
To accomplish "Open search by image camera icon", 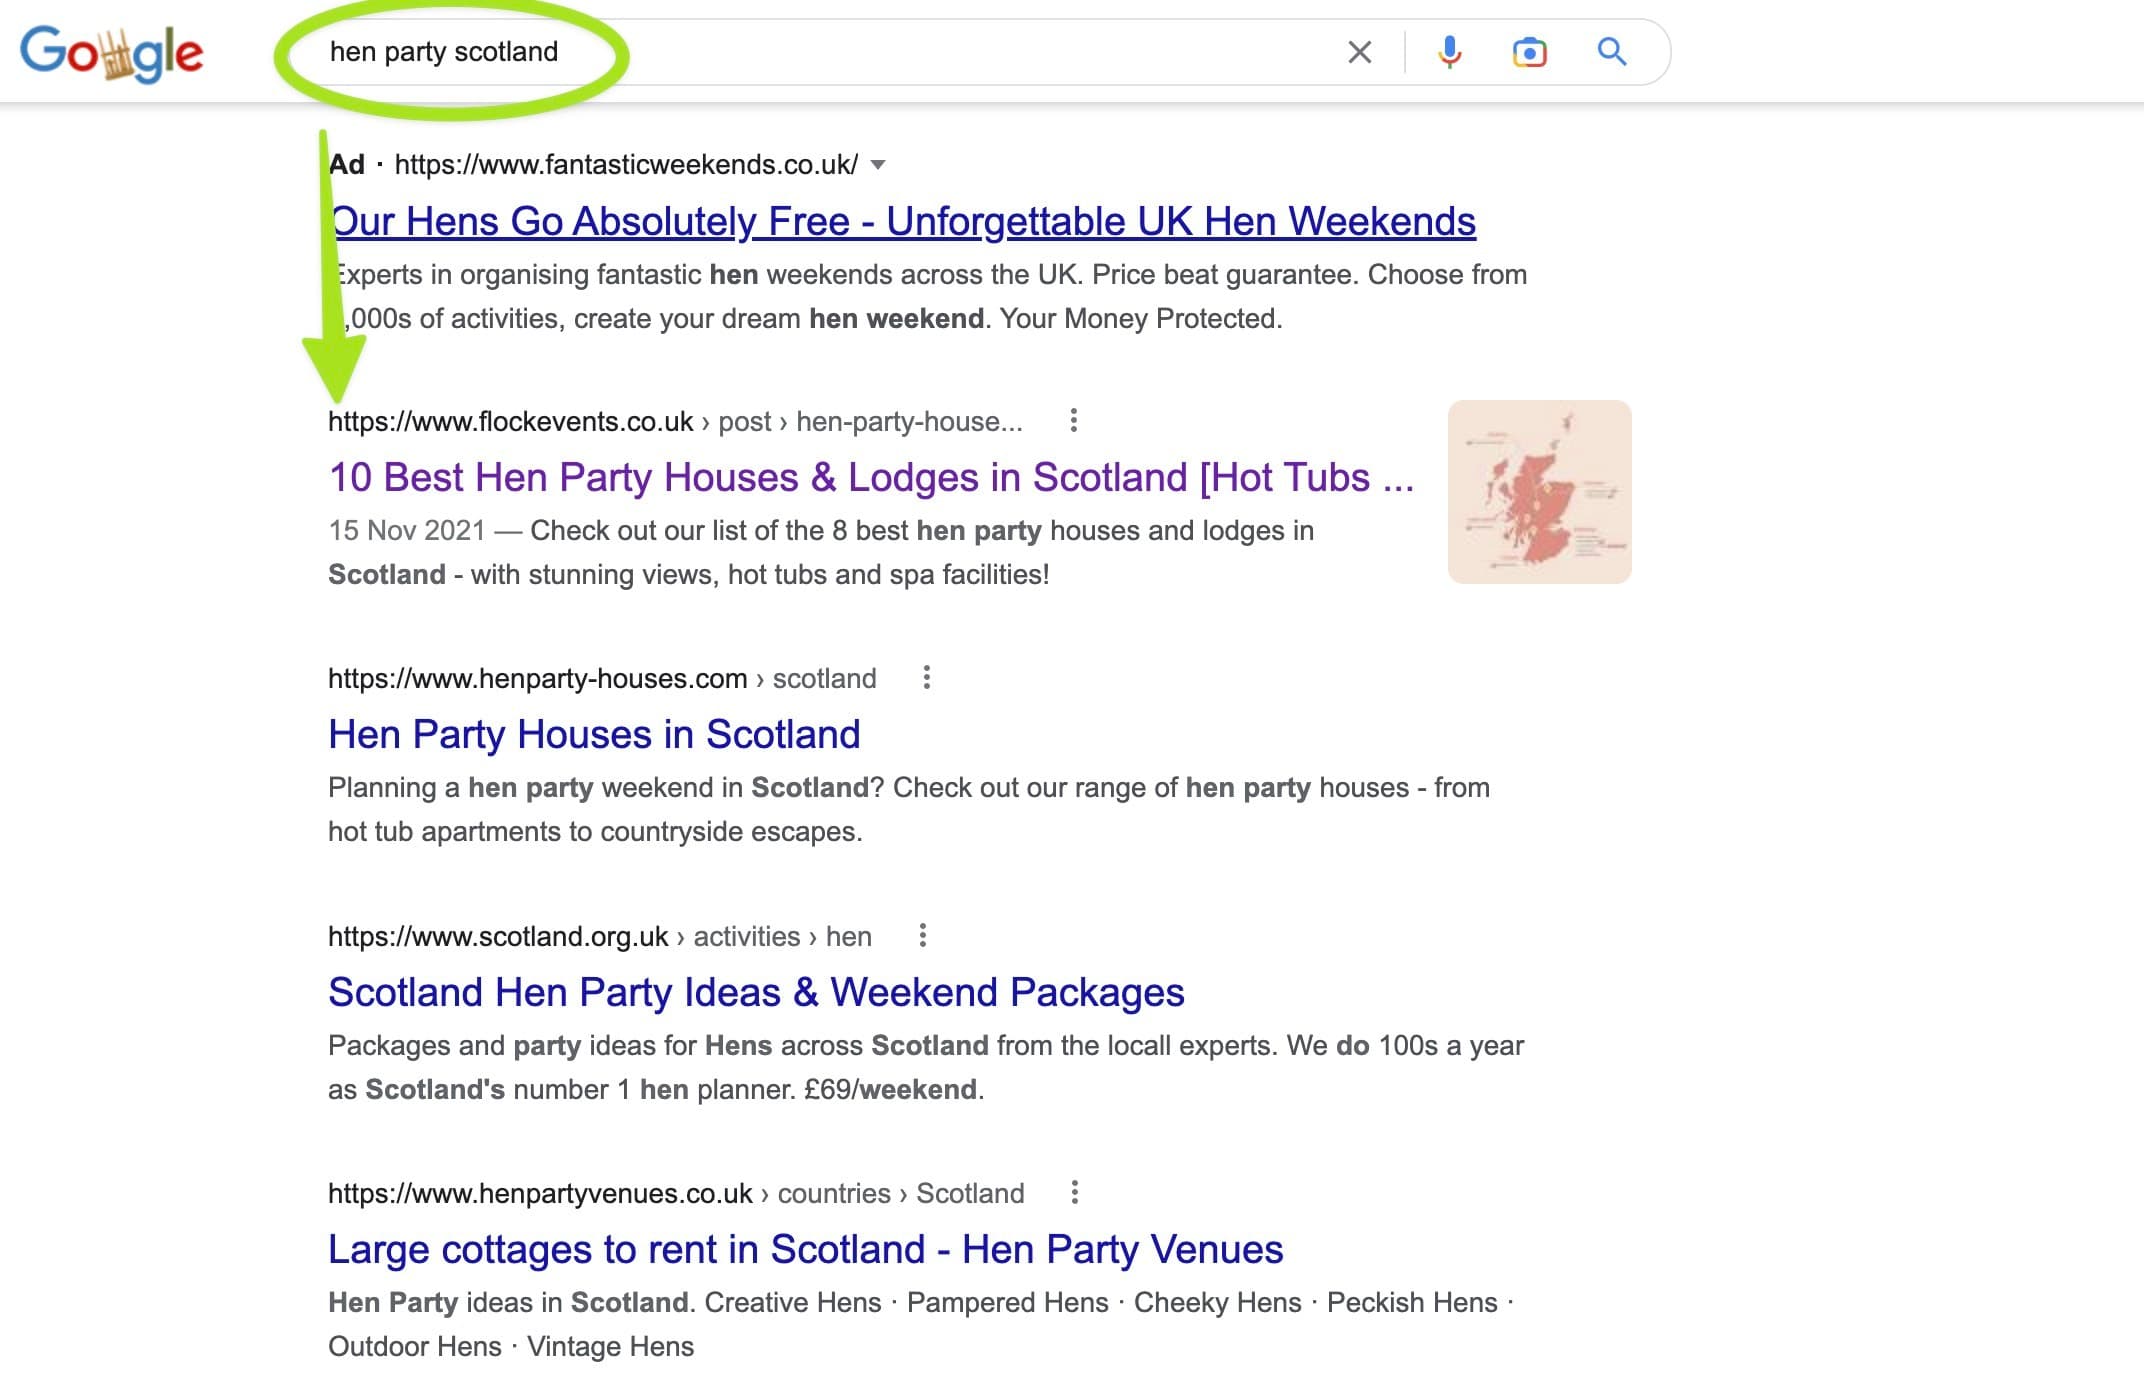I will [1529, 52].
